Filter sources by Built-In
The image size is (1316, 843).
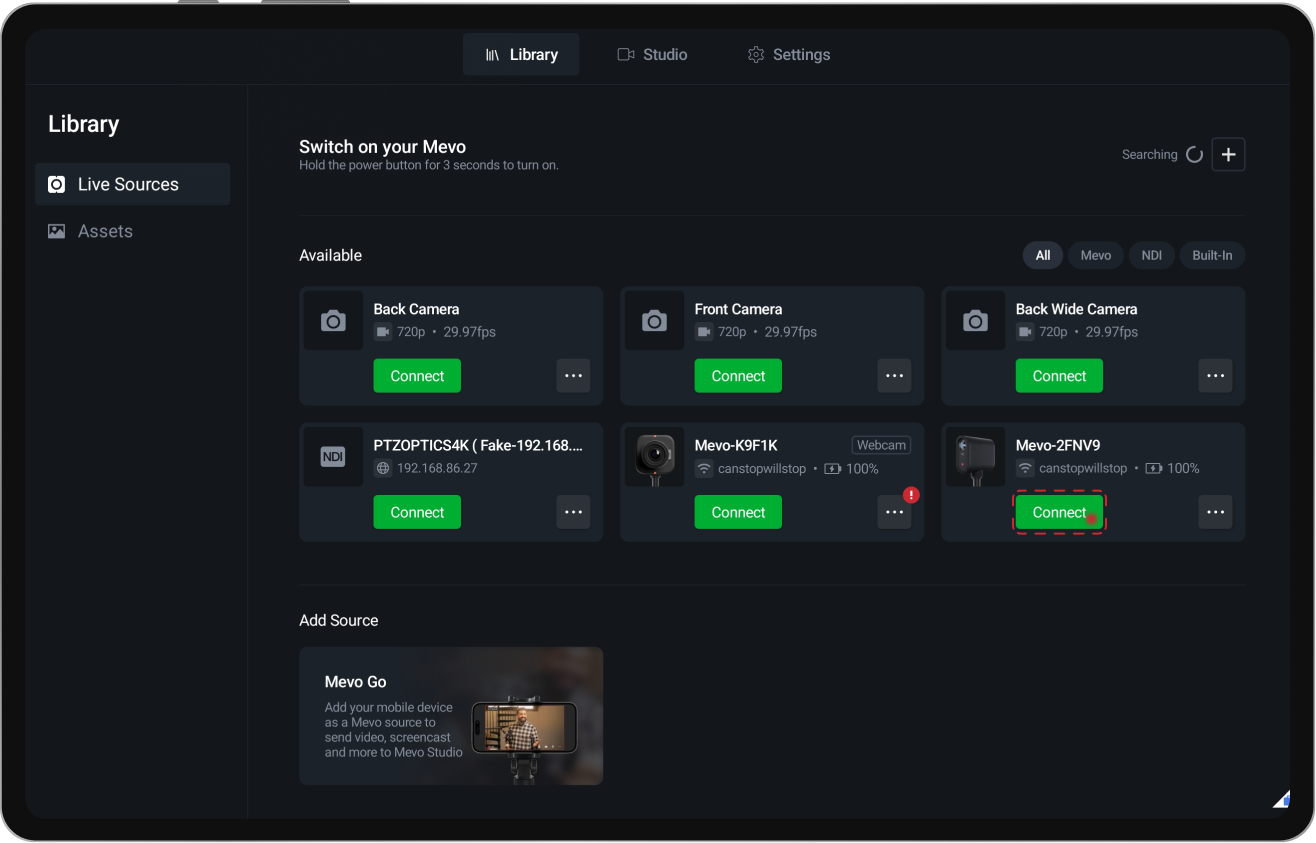click(x=1212, y=255)
